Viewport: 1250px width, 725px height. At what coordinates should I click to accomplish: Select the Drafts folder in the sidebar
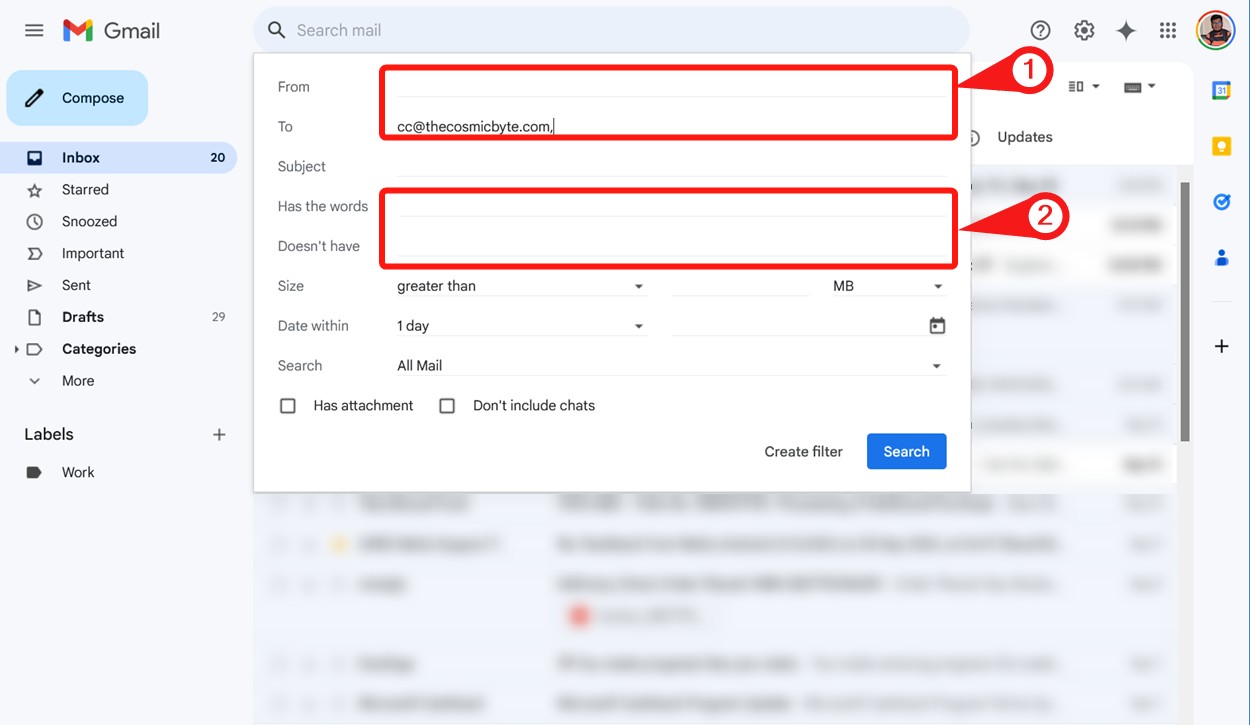(x=83, y=317)
